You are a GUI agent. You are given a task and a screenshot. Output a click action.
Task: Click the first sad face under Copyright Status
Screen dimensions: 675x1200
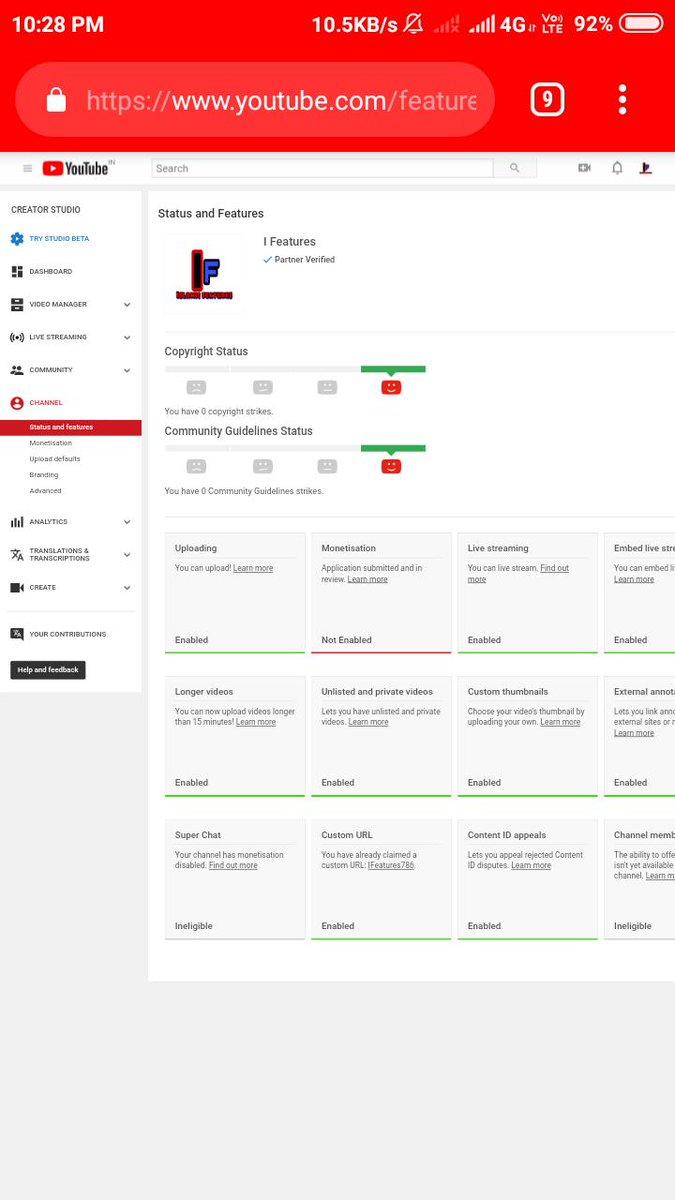196,387
